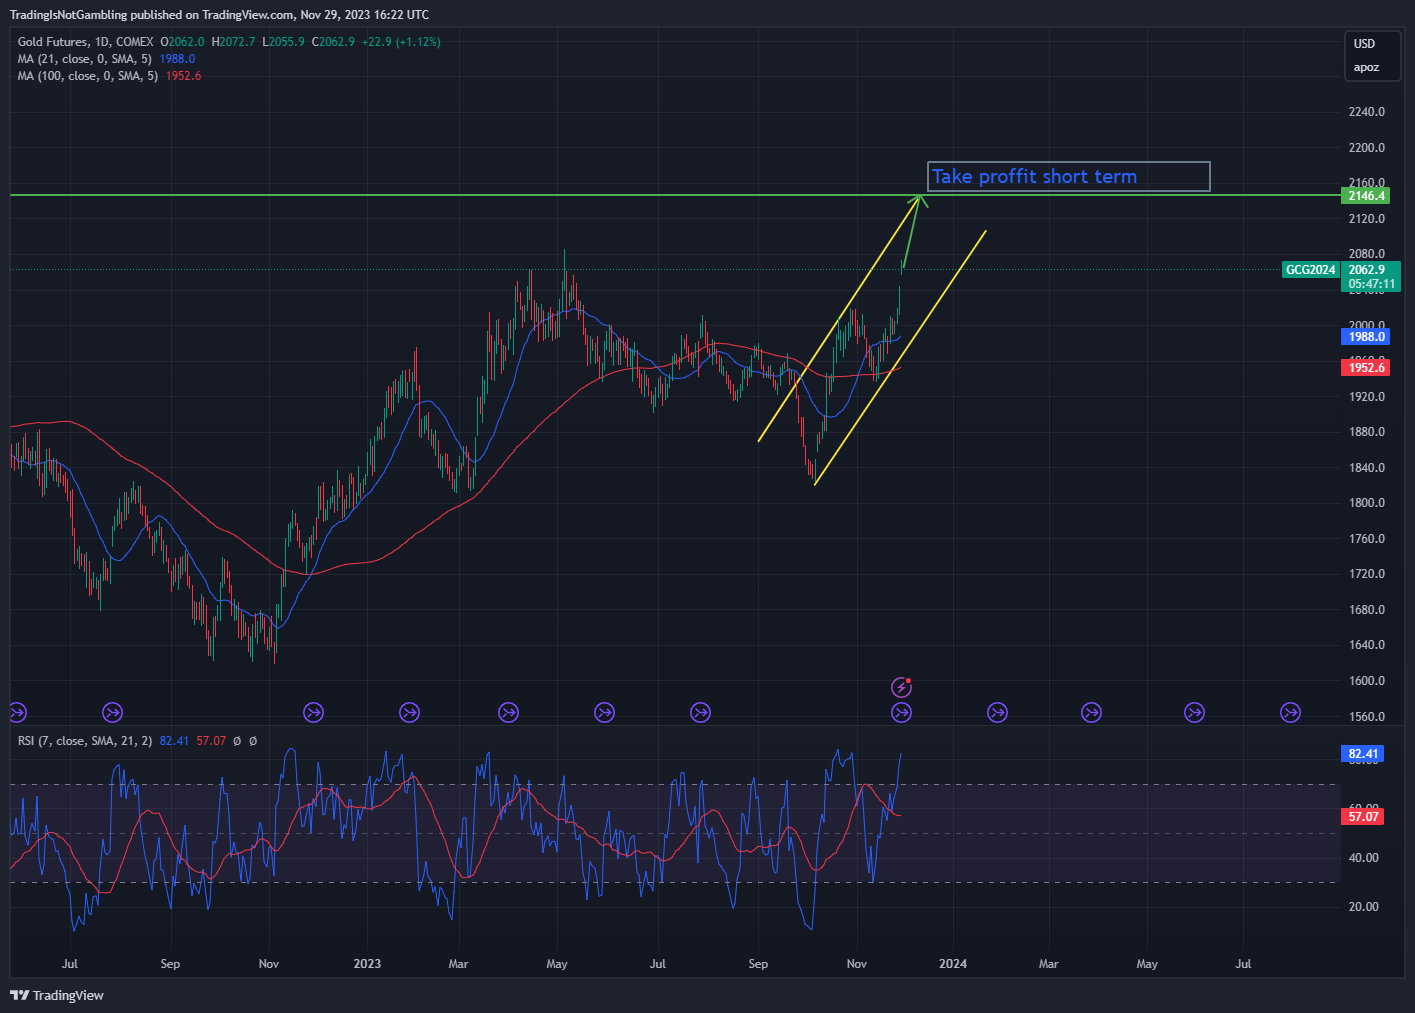The height and width of the screenshot is (1013, 1415).
Task: Click the first contract roll icon after the 2024 date label
Action: tap(997, 713)
